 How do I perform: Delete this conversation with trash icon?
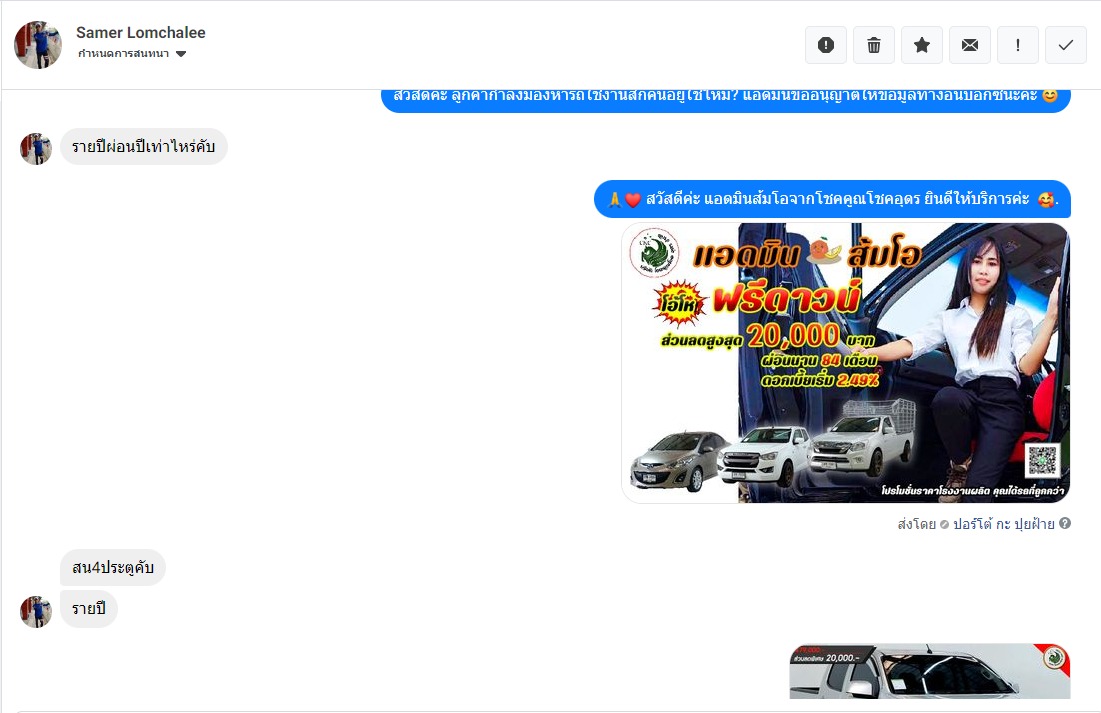[873, 45]
